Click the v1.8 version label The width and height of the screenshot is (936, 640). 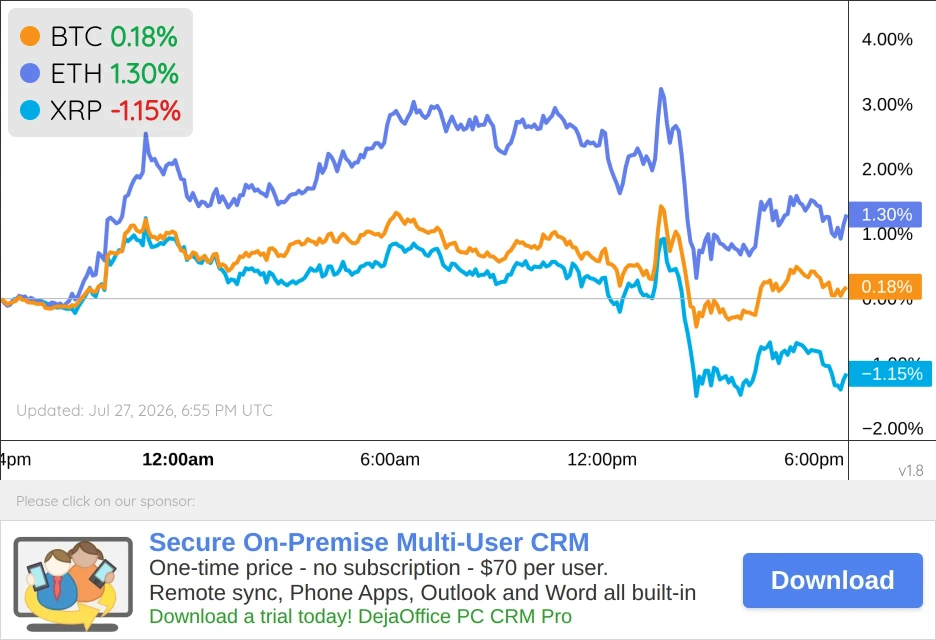(x=911, y=470)
